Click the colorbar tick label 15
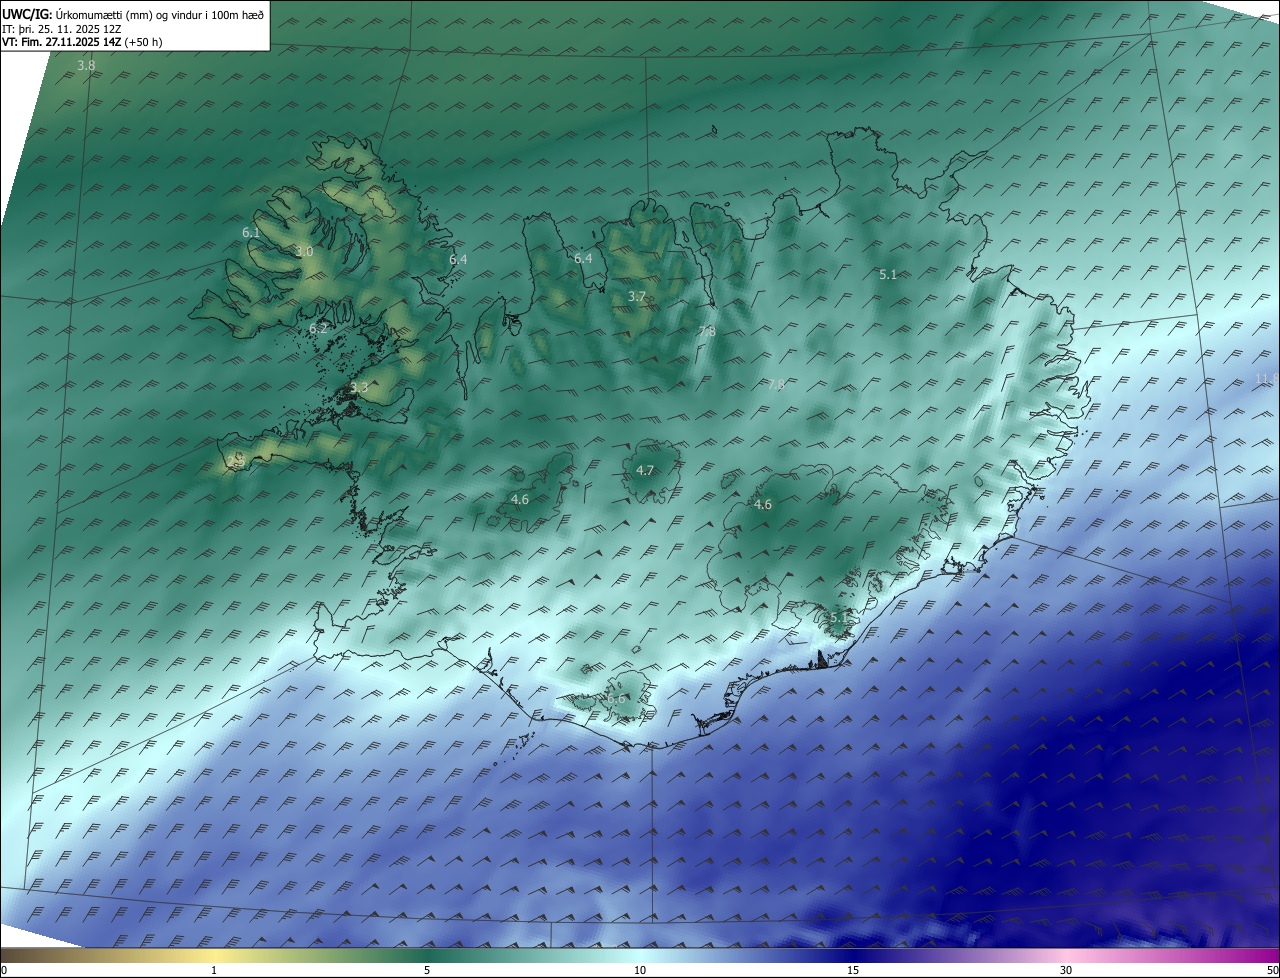 (x=853, y=970)
